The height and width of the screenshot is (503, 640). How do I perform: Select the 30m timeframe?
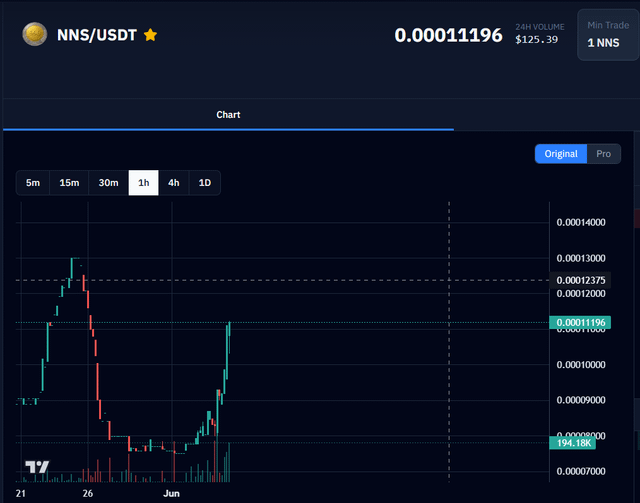[x=108, y=183]
